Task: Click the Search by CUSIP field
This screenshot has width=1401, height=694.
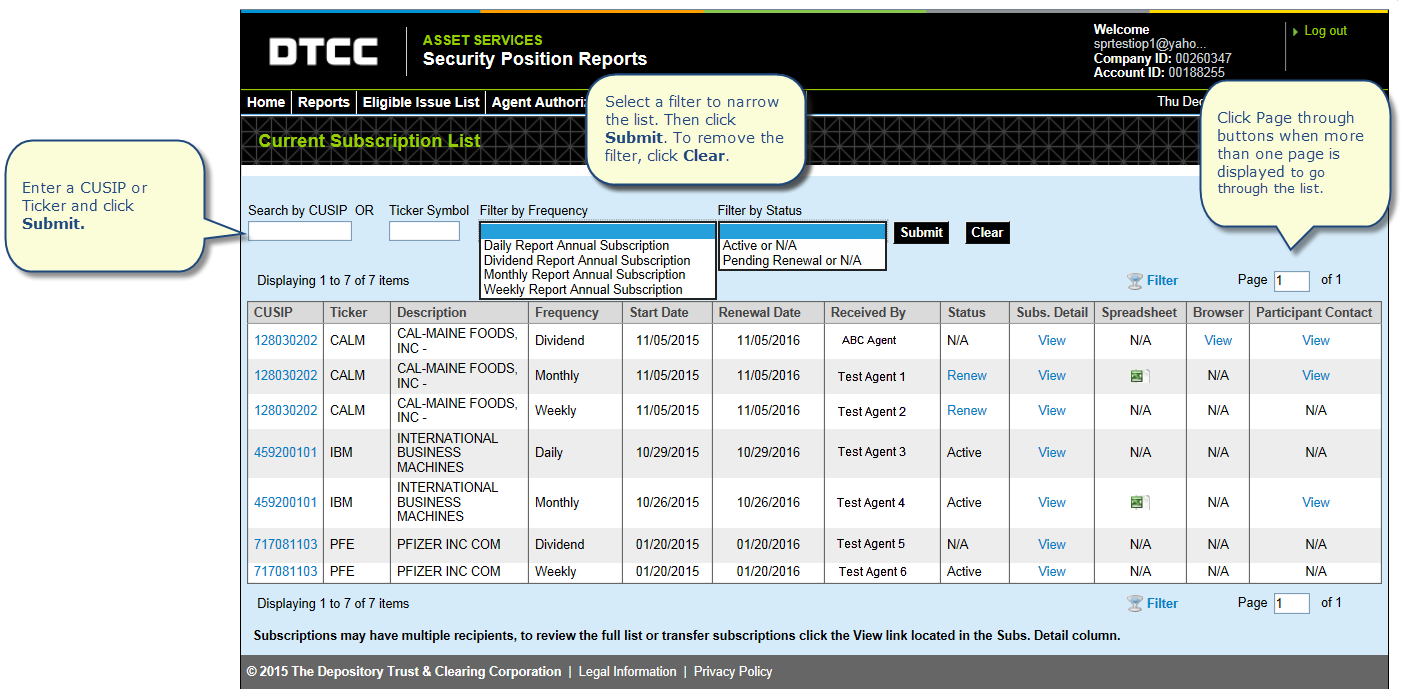Action: [300, 232]
